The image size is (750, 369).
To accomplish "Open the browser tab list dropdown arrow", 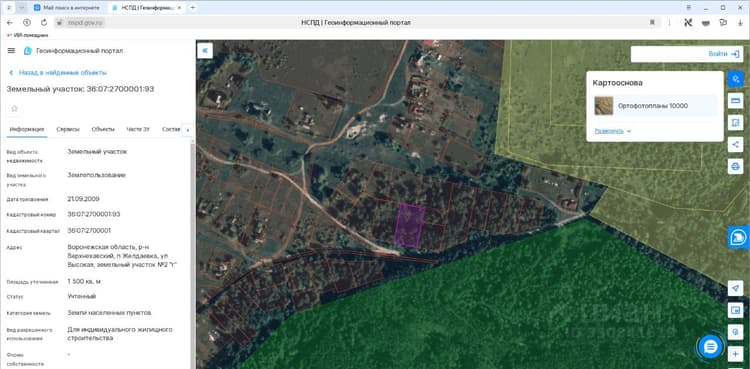I will coord(22,8).
